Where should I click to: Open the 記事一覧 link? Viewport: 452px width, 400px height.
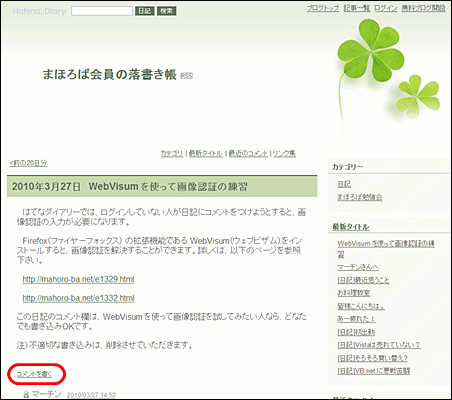click(357, 8)
